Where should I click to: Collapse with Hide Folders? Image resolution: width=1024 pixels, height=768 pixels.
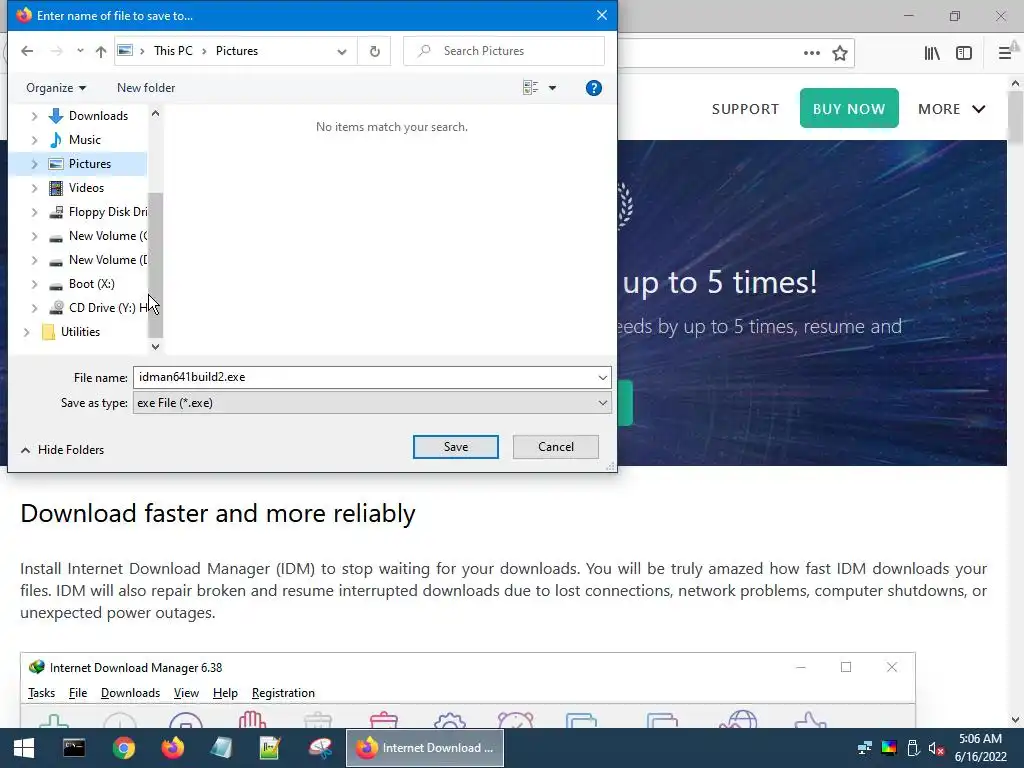[x=62, y=450]
